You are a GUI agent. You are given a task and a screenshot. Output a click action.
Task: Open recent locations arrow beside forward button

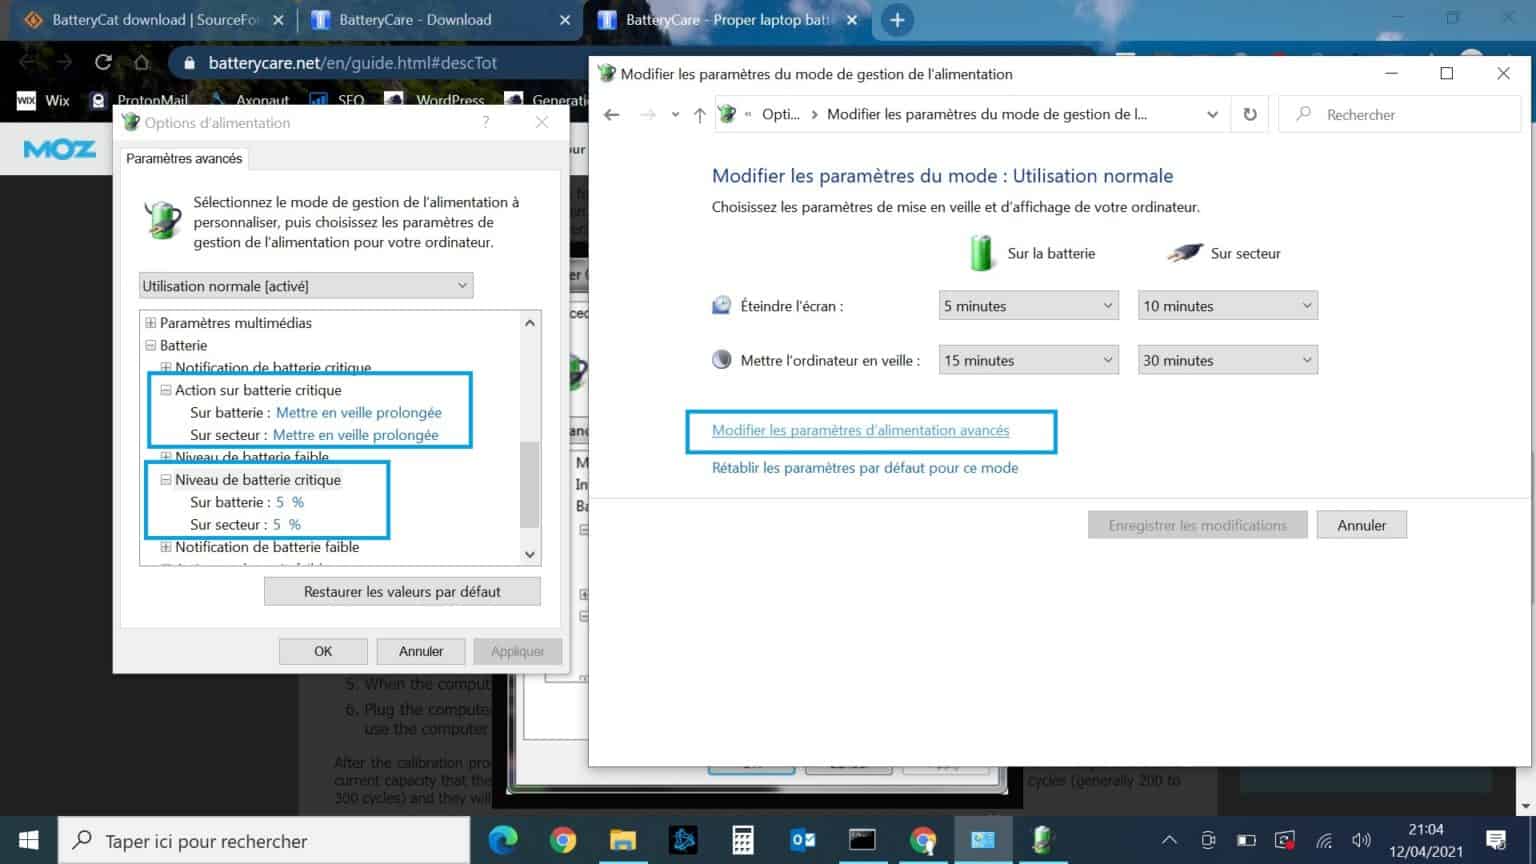pos(675,115)
